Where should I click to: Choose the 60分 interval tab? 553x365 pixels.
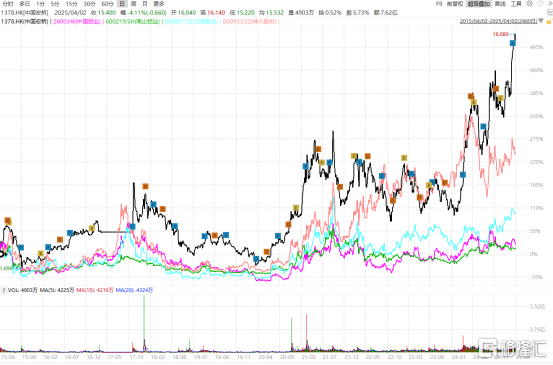(x=107, y=4)
